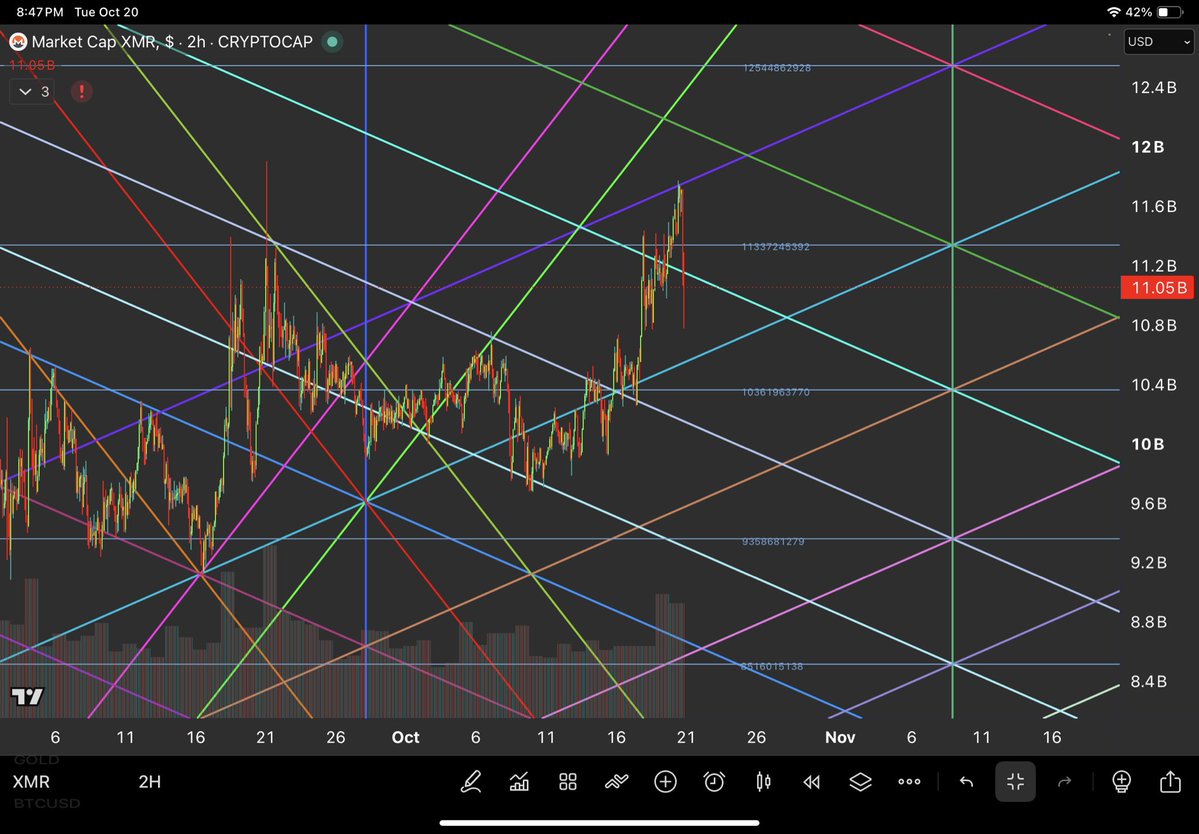Screen dimensions: 1199x834
Task: Select the 9358681279 horizontal line label
Action: pos(772,541)
